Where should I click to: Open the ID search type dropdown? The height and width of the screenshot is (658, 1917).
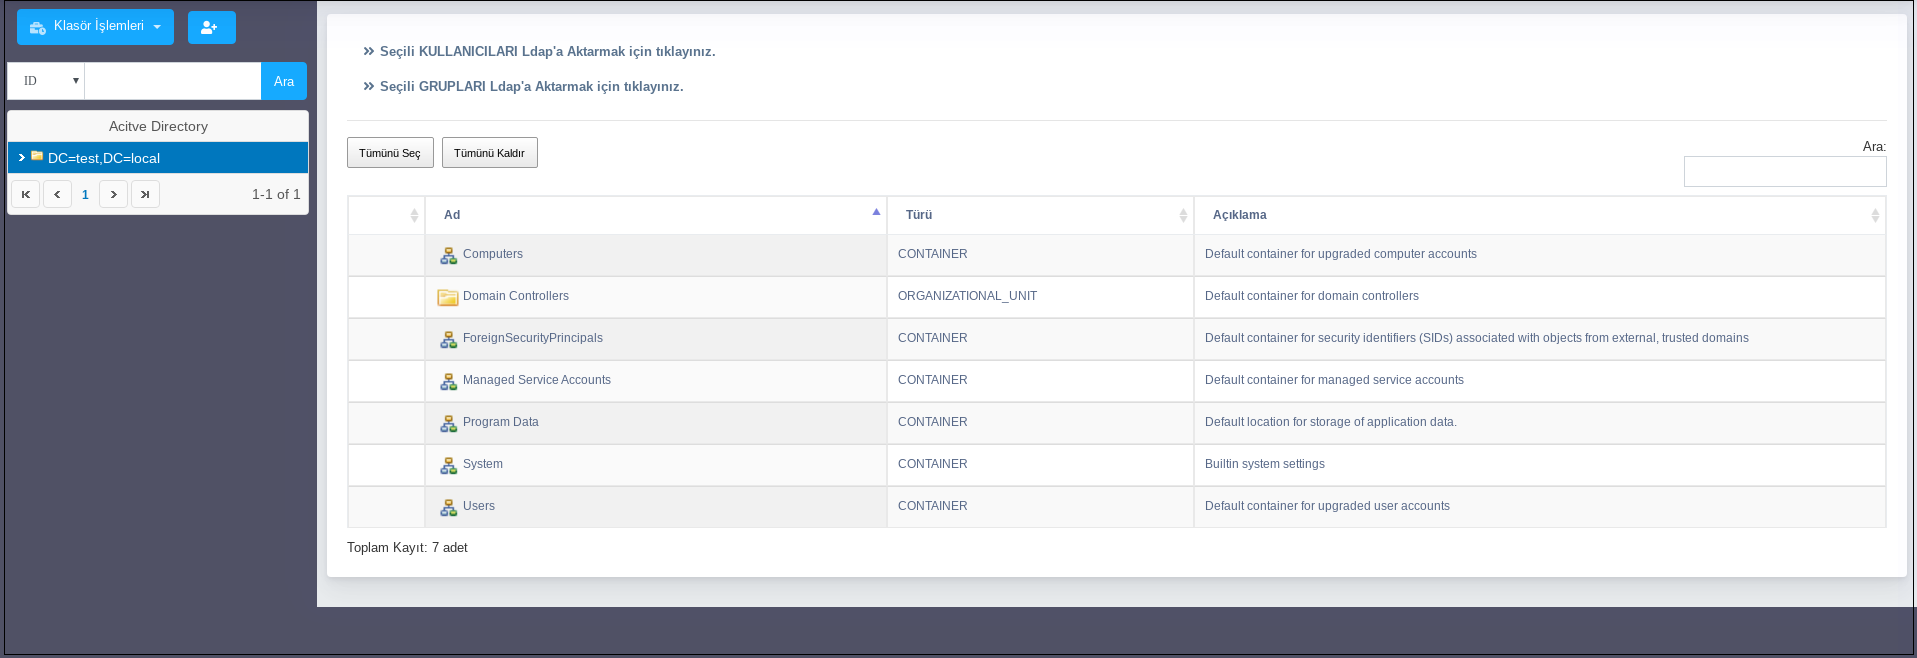[x=46, y=81]
